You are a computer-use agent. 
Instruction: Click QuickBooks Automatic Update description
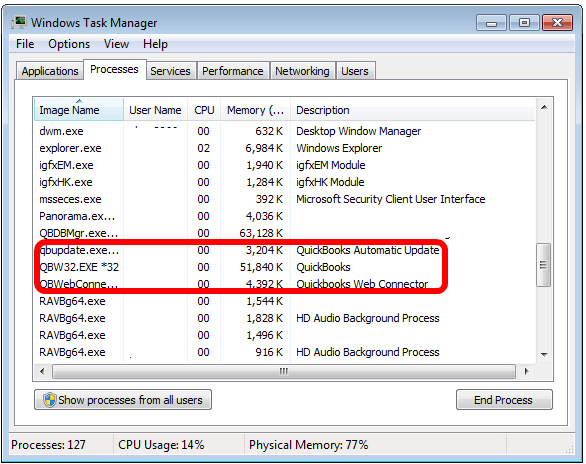368,250
